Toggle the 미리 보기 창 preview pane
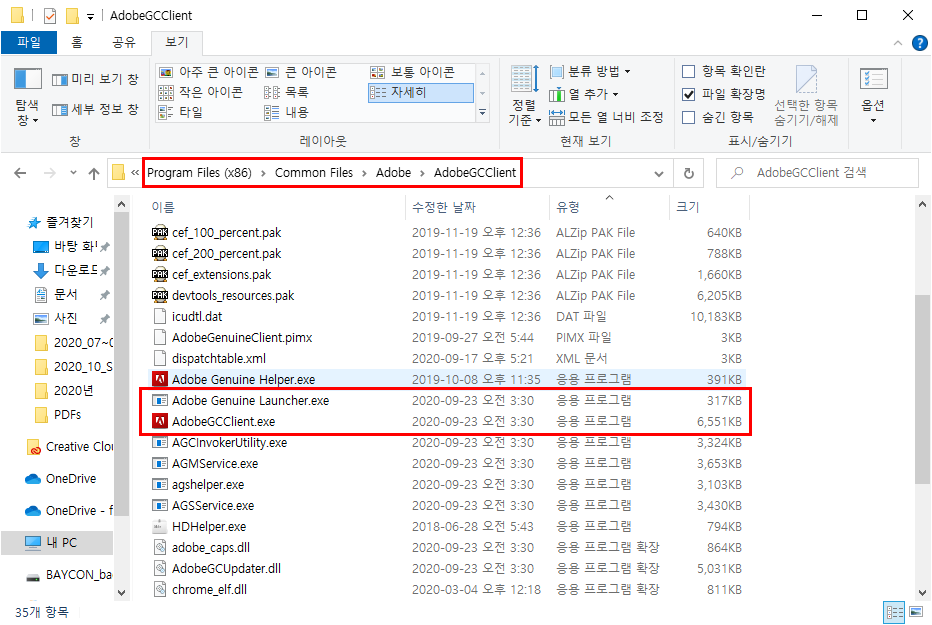 click(95, 79)
